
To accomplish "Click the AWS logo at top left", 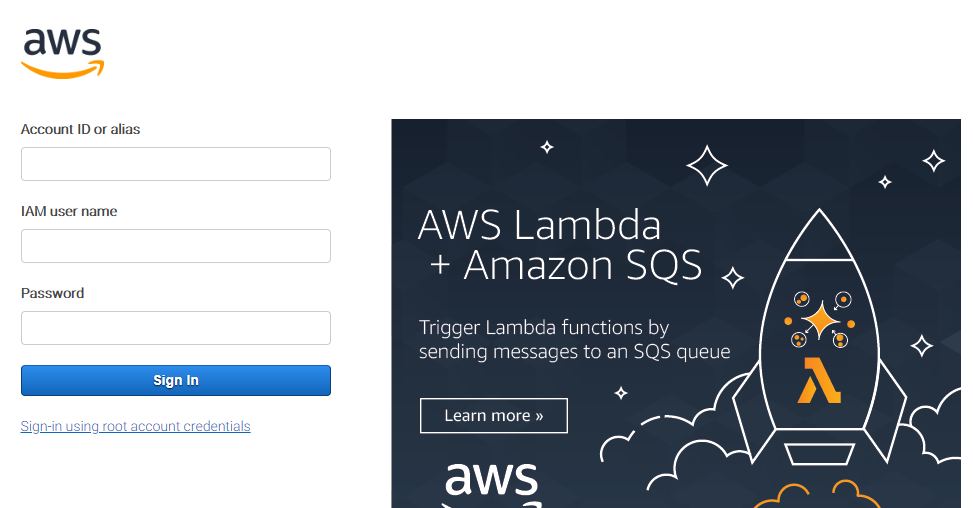I will [63, 53].
